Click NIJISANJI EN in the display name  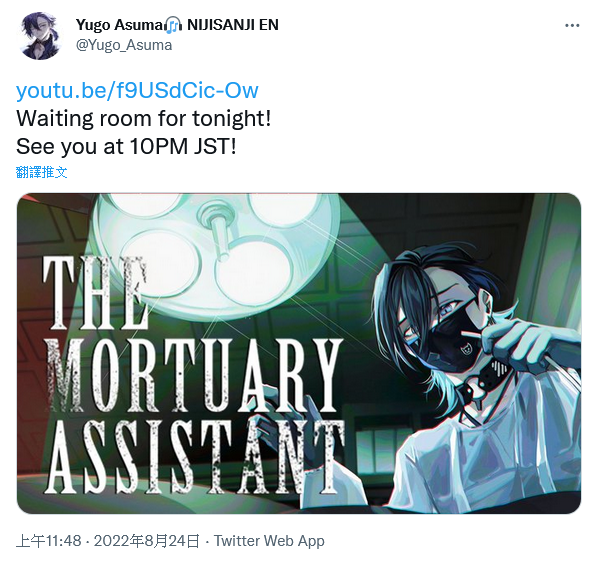click(x=233, y=25)
